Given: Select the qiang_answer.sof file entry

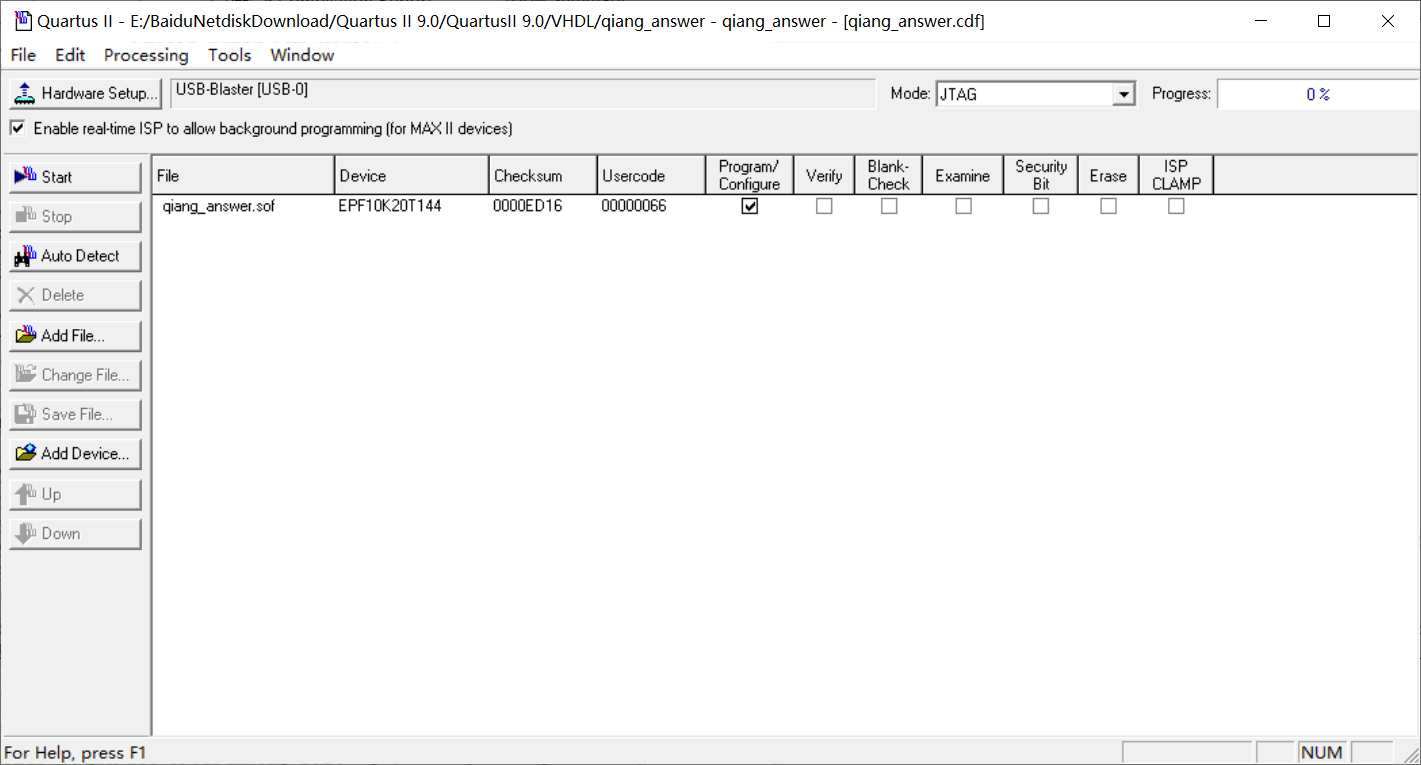Looking at the screenshot, I should tap(218, 206).
